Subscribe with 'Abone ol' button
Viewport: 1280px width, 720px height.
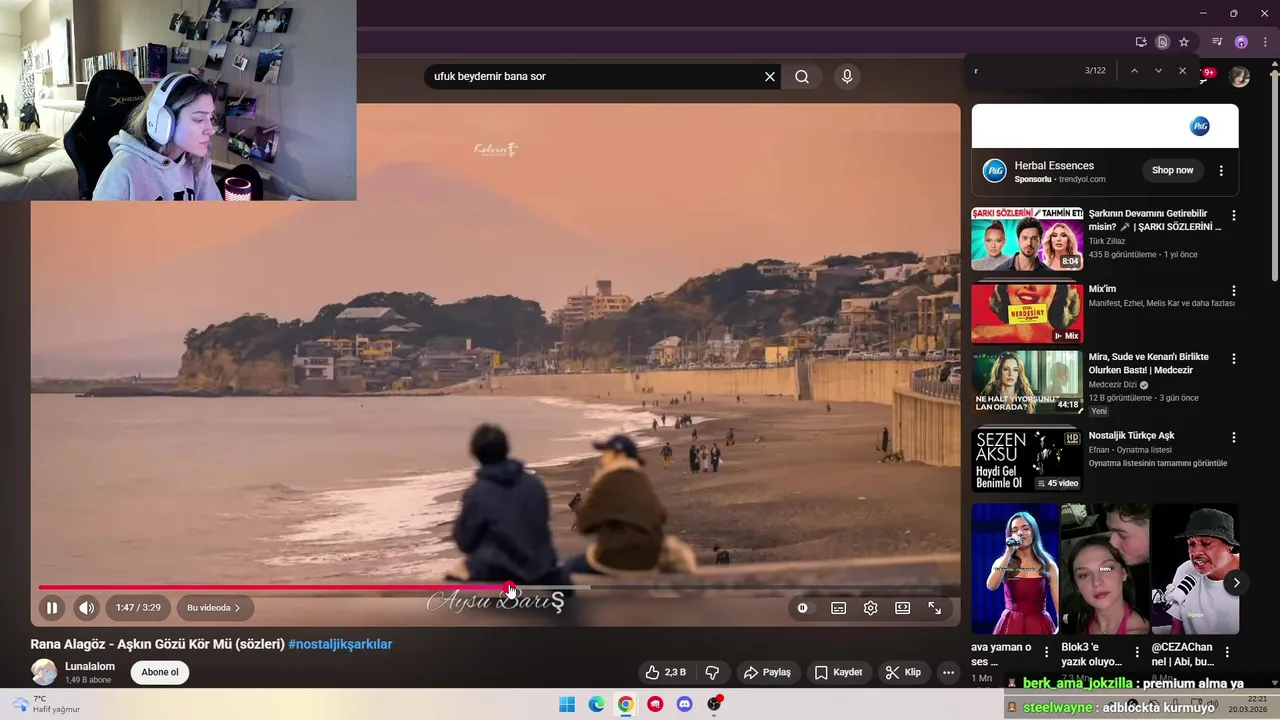[160, 672]
